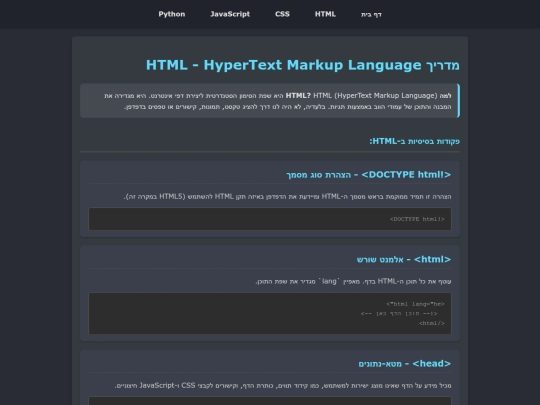Click the Hebrew comment line in html code
540x405 pixels.
tap(399, 314)
